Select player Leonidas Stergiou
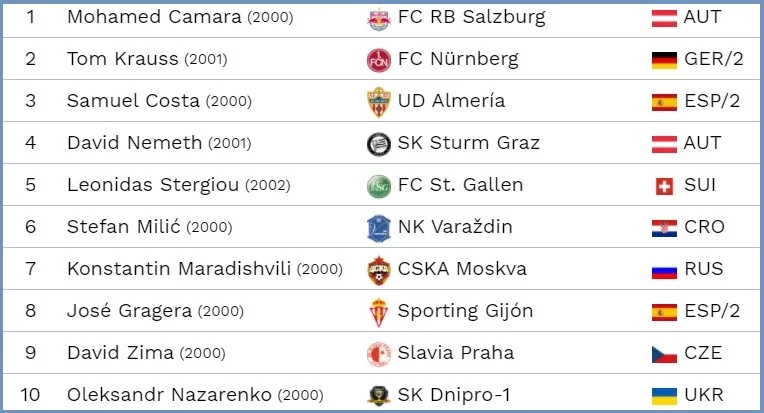 tap(153, 185)
